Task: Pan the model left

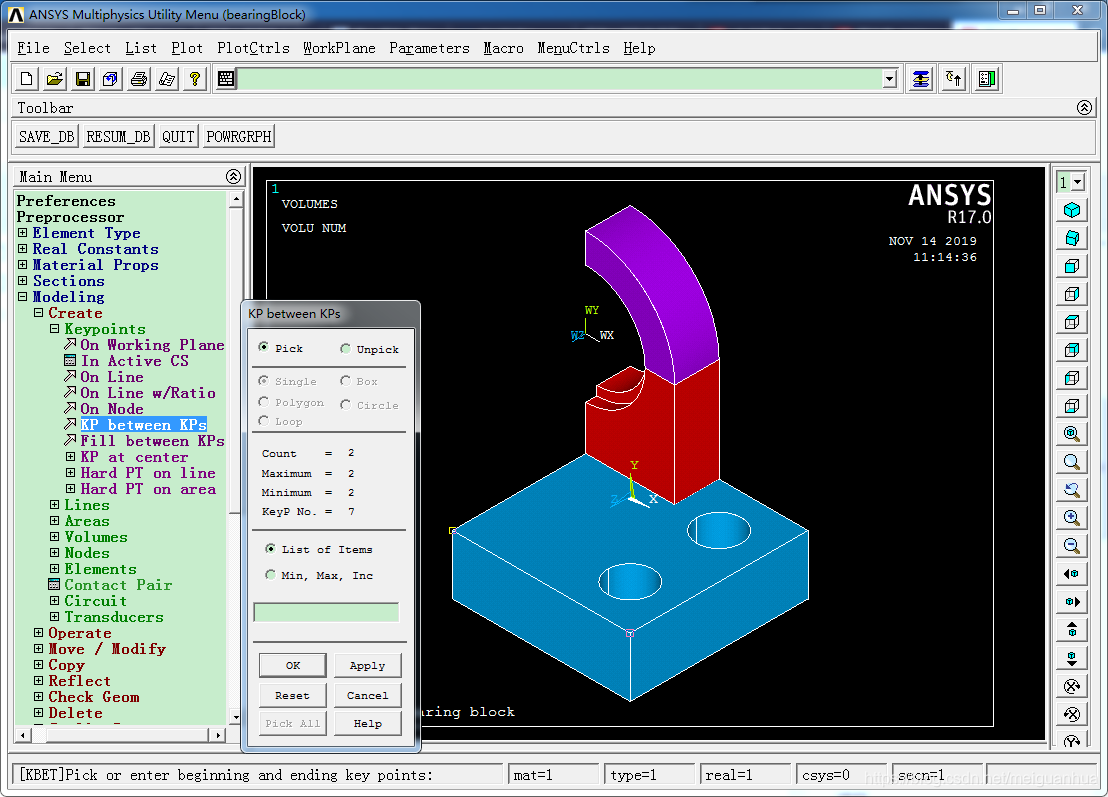Action: coord(1072,574)
